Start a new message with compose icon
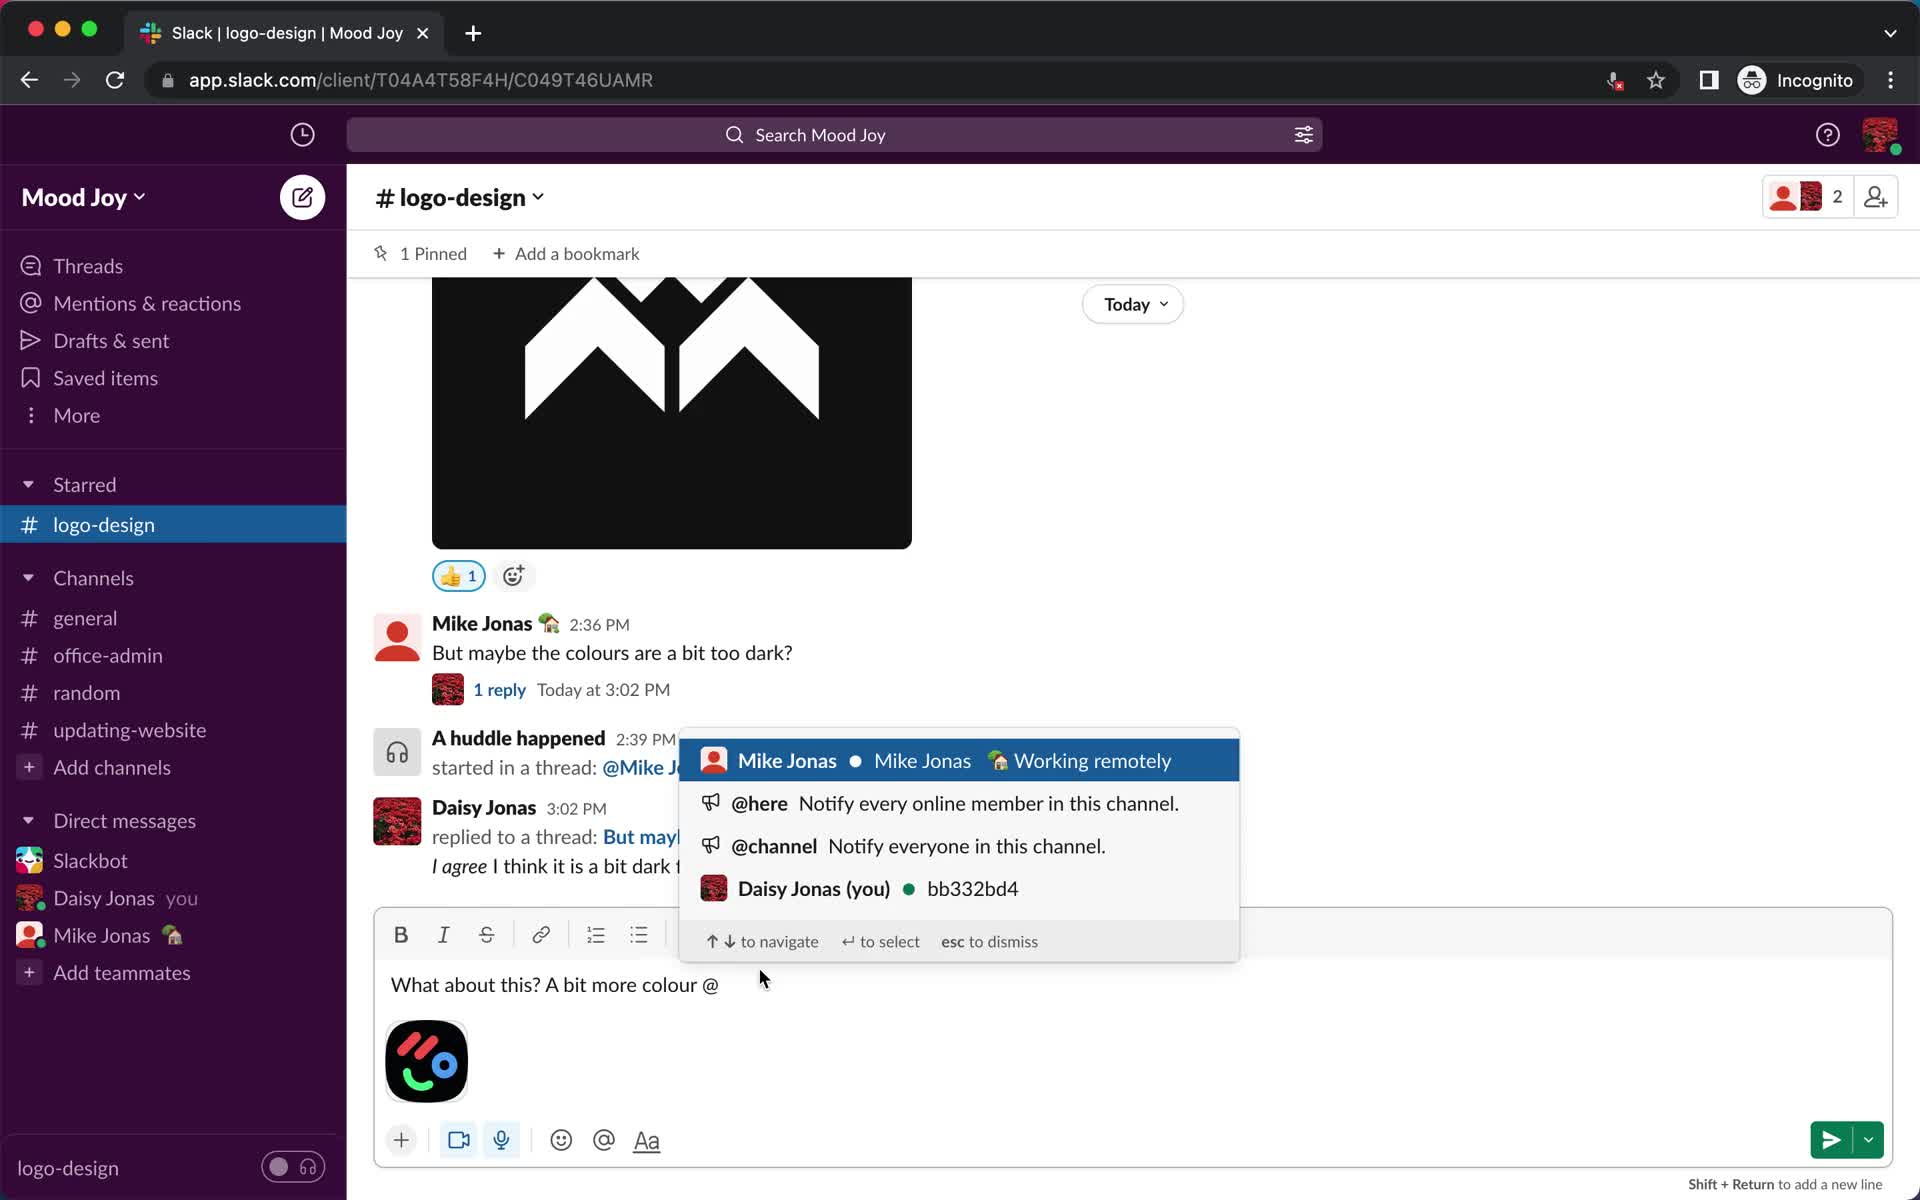Screen dimensions: 1920x1200 [302, 197]
